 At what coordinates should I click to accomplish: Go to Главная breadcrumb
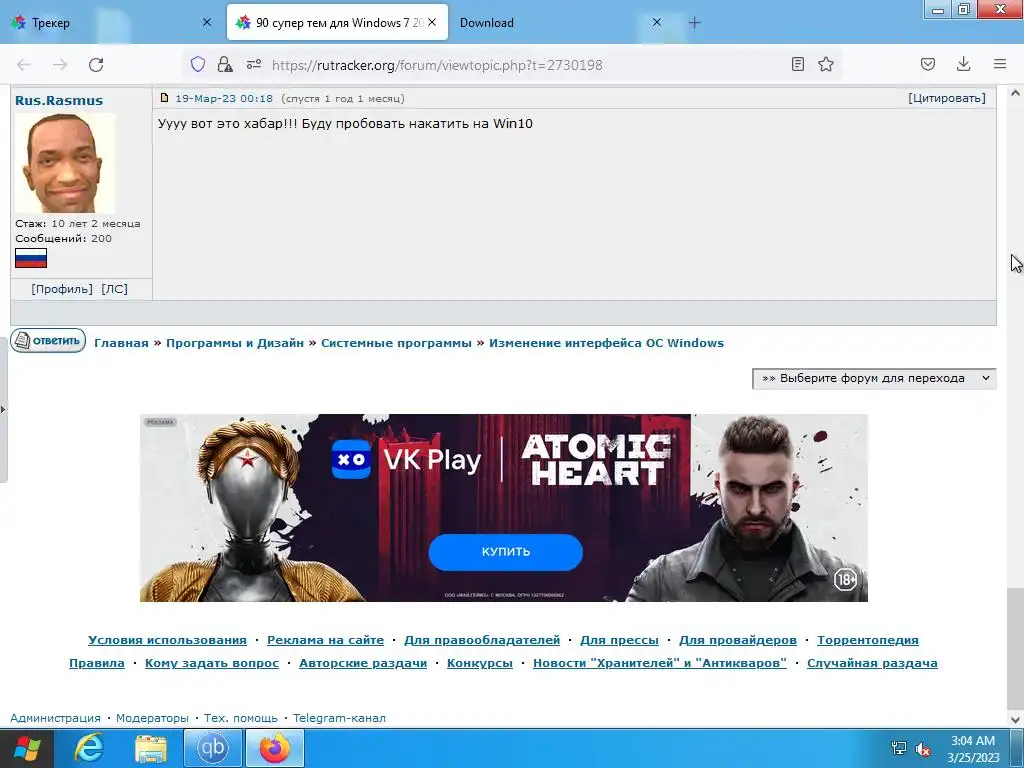point(121,343)
